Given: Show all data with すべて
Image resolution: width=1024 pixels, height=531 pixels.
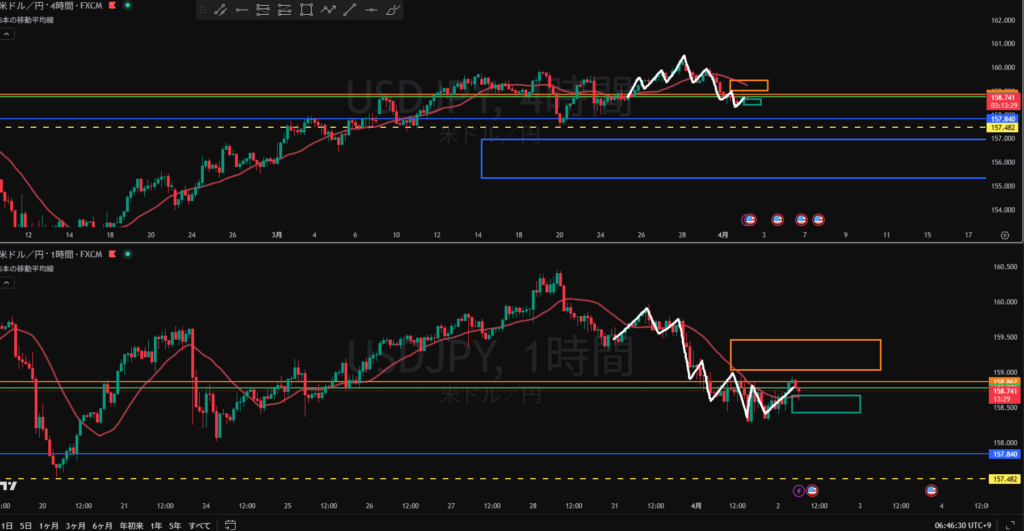Looking at the screenshot, I should (x=199, y=524).
